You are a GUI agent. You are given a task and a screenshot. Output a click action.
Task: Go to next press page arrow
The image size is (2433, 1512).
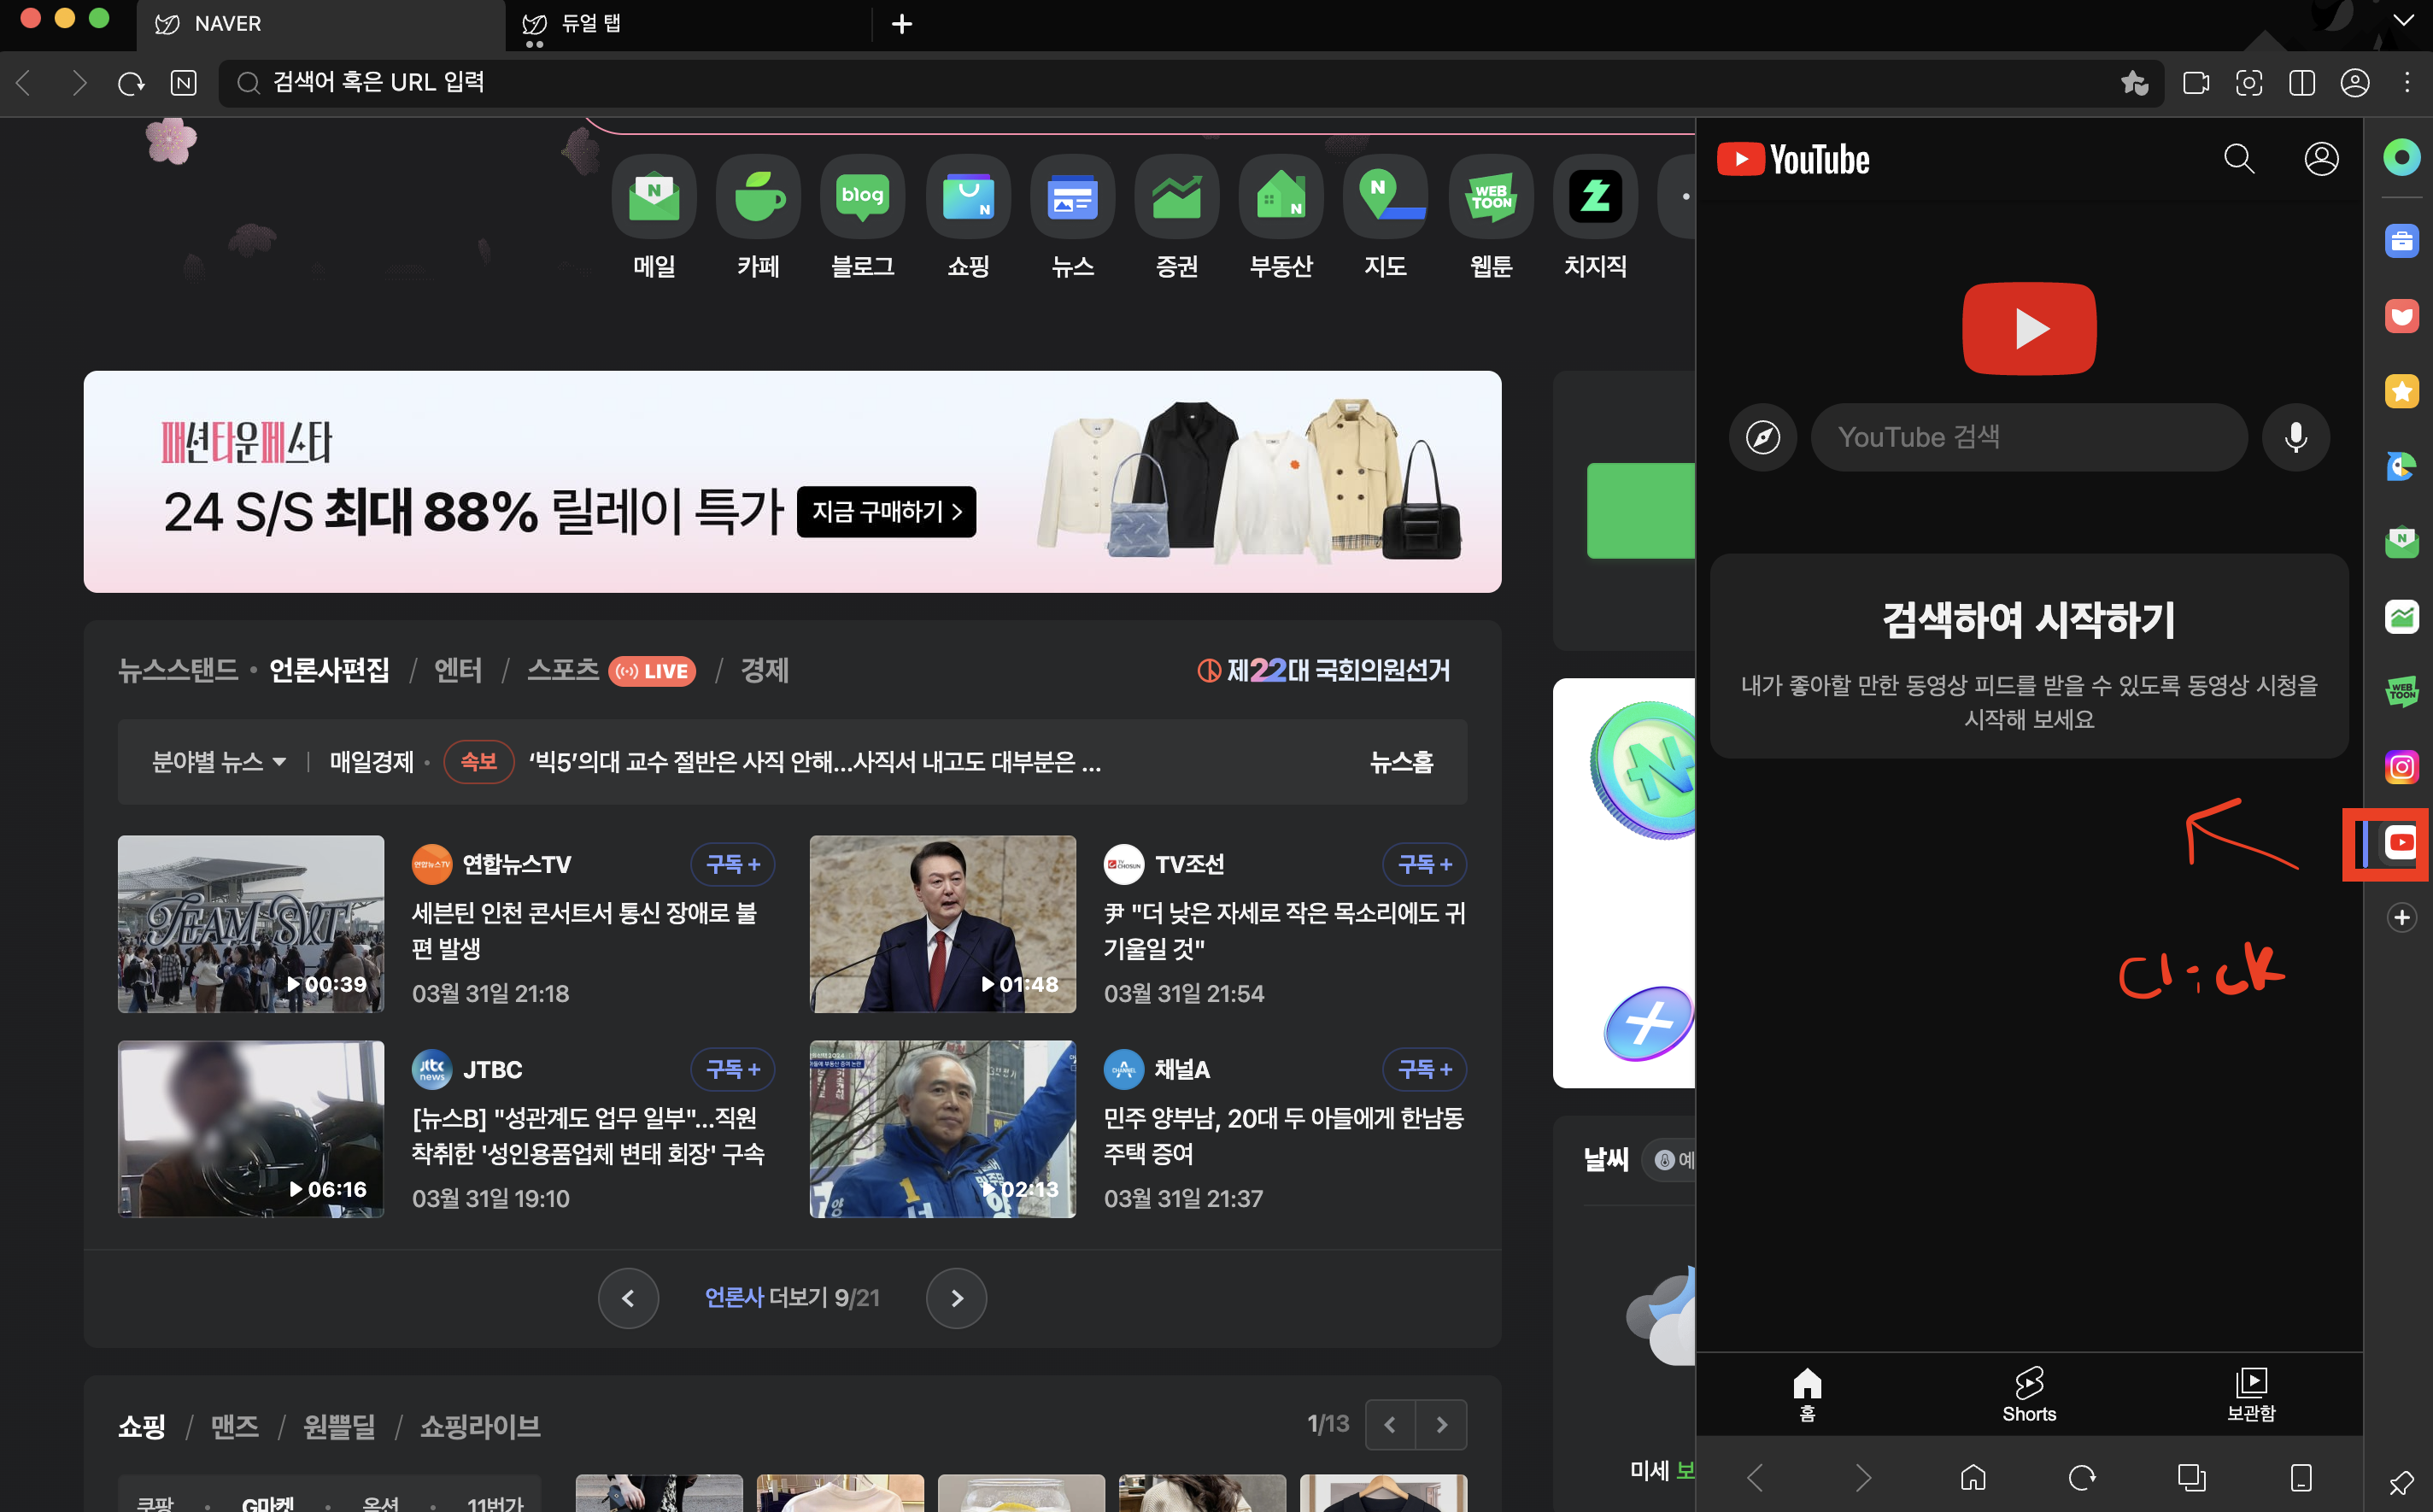point(956,1298)
